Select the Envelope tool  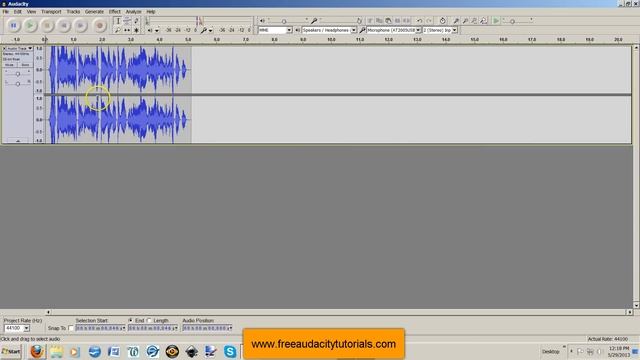click(x=127, y=21)
